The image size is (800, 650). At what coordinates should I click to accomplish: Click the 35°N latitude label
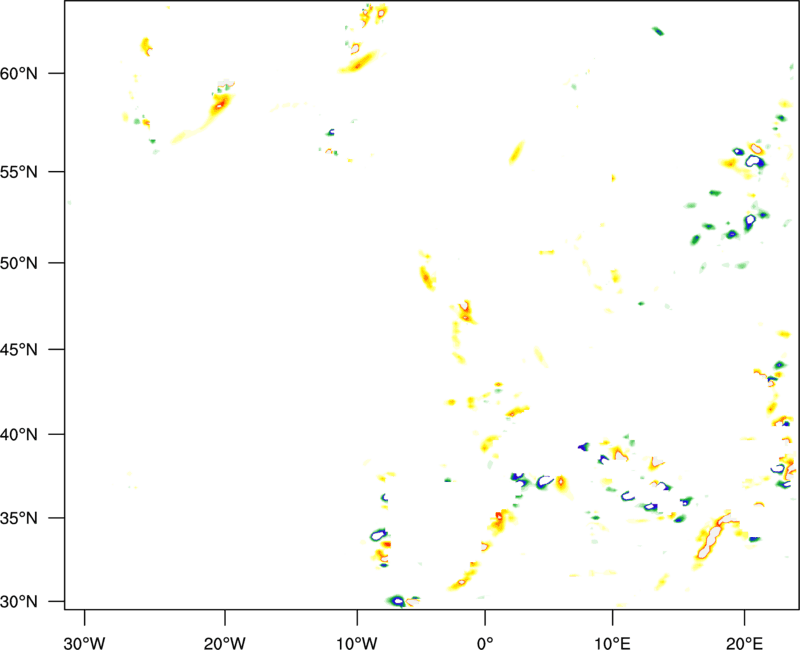point(19,518)
